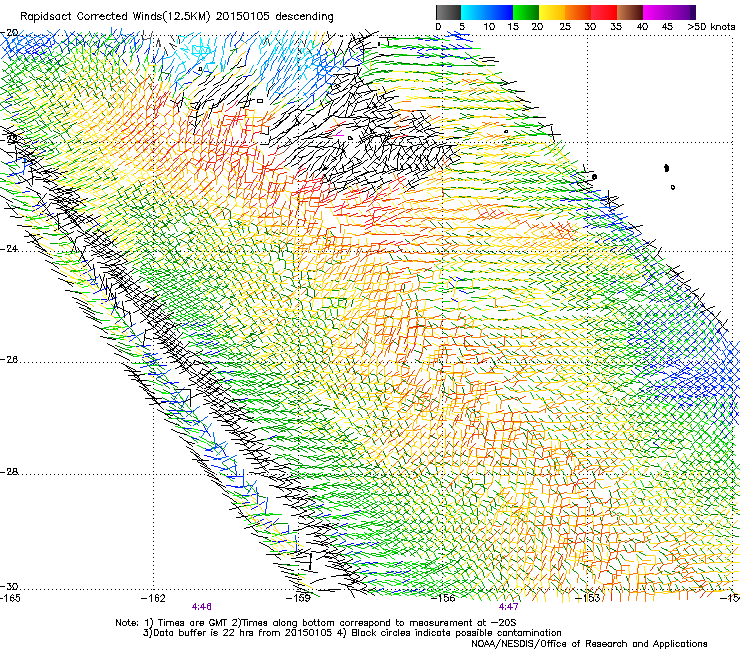
Task: Click the small open-circle island below the filled marker
Action: point(673,187)
